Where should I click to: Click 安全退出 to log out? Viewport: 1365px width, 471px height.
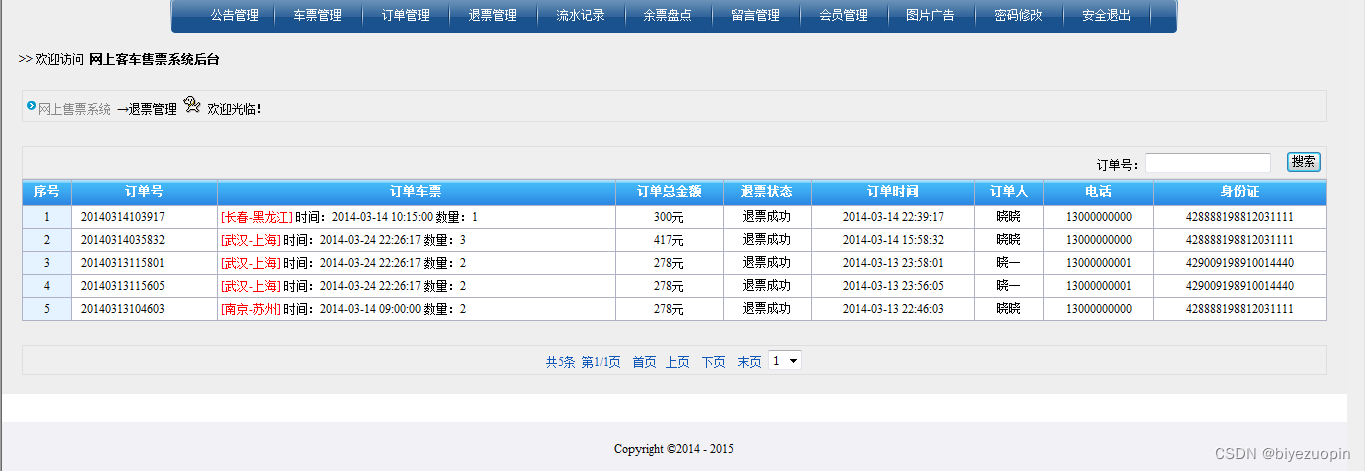pyautogui.click(x=1107, y=16)
